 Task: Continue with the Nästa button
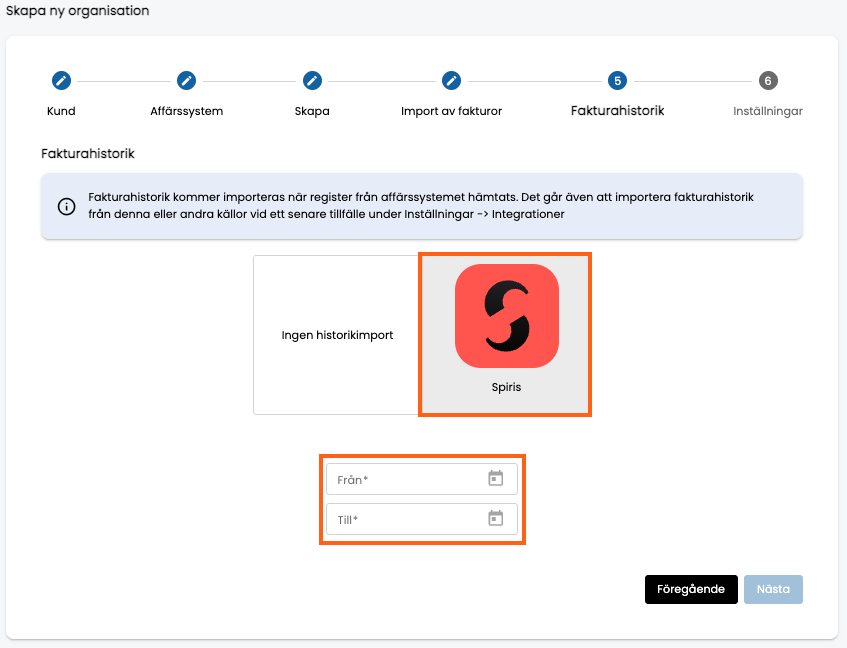773,589
